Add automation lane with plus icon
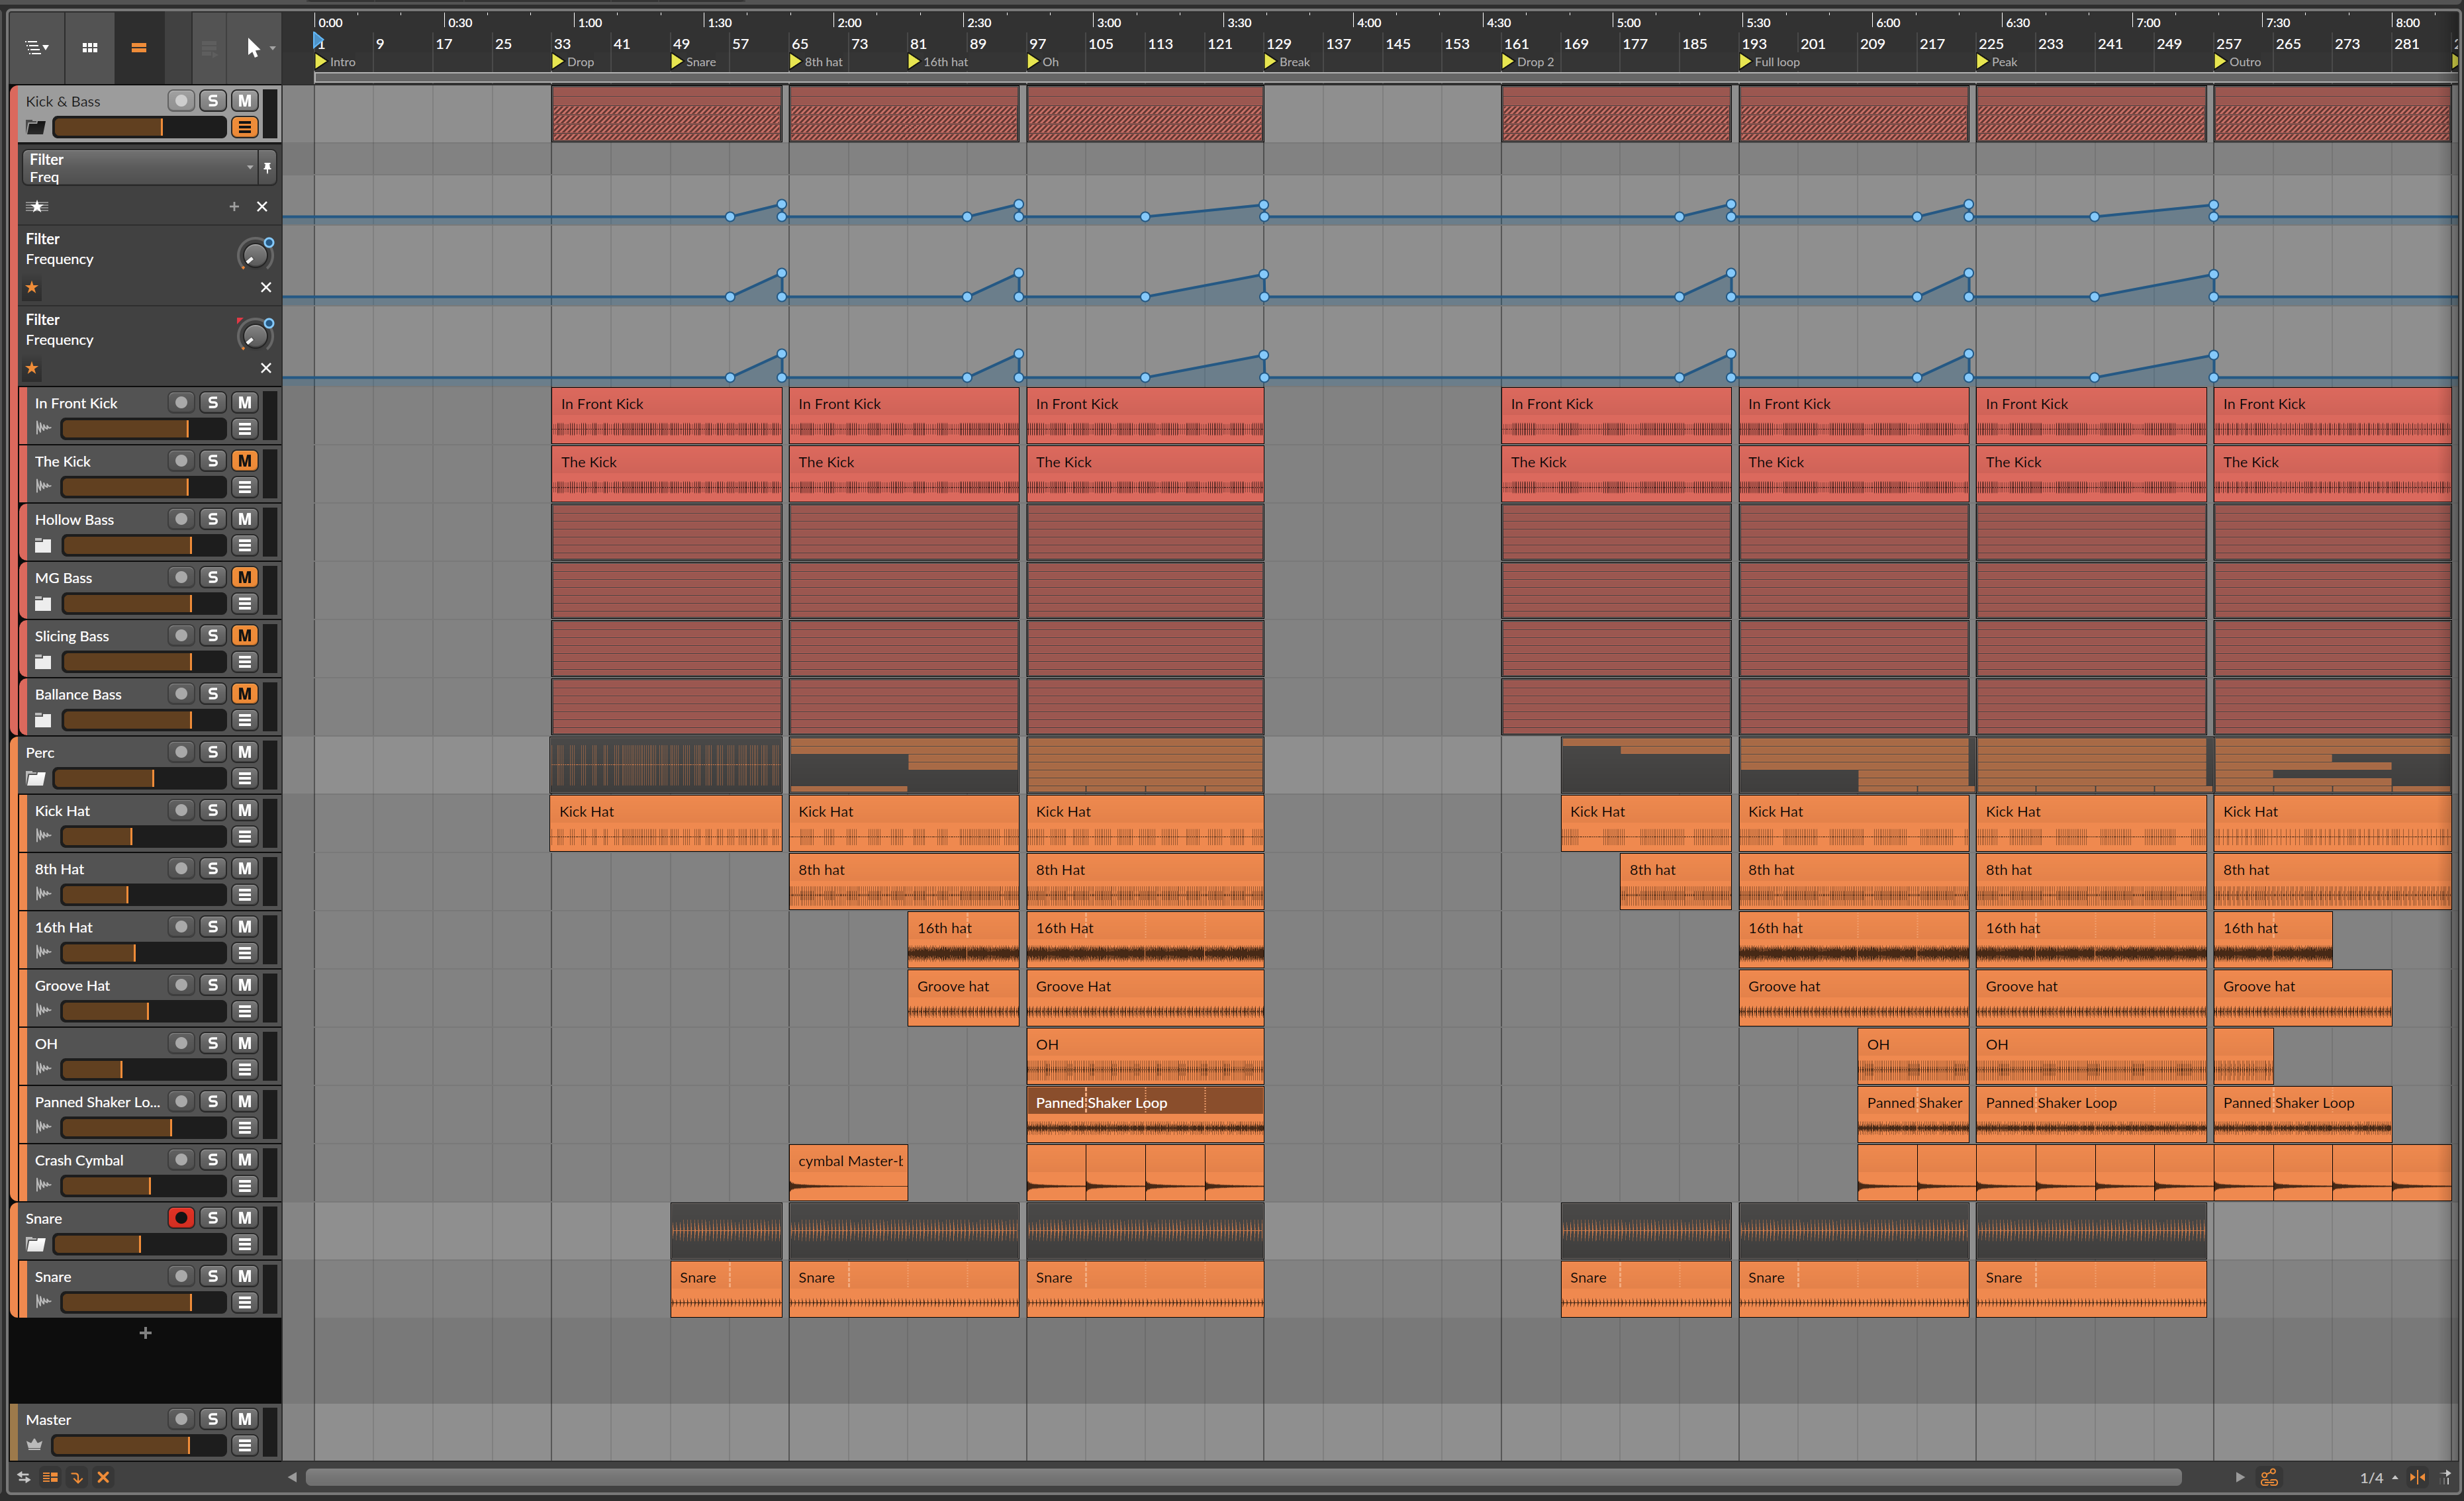 [x=234, y=206]
